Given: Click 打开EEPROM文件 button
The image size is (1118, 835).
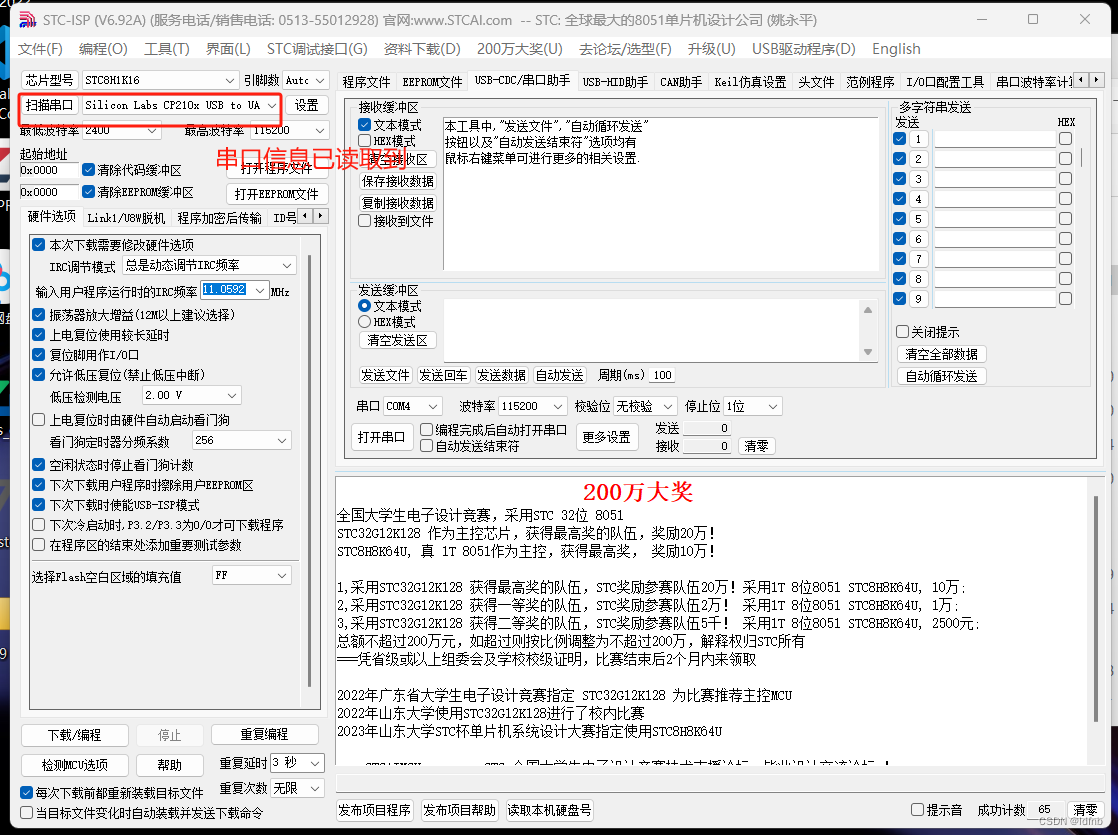Looking at the screenshot, I should 277,194.
